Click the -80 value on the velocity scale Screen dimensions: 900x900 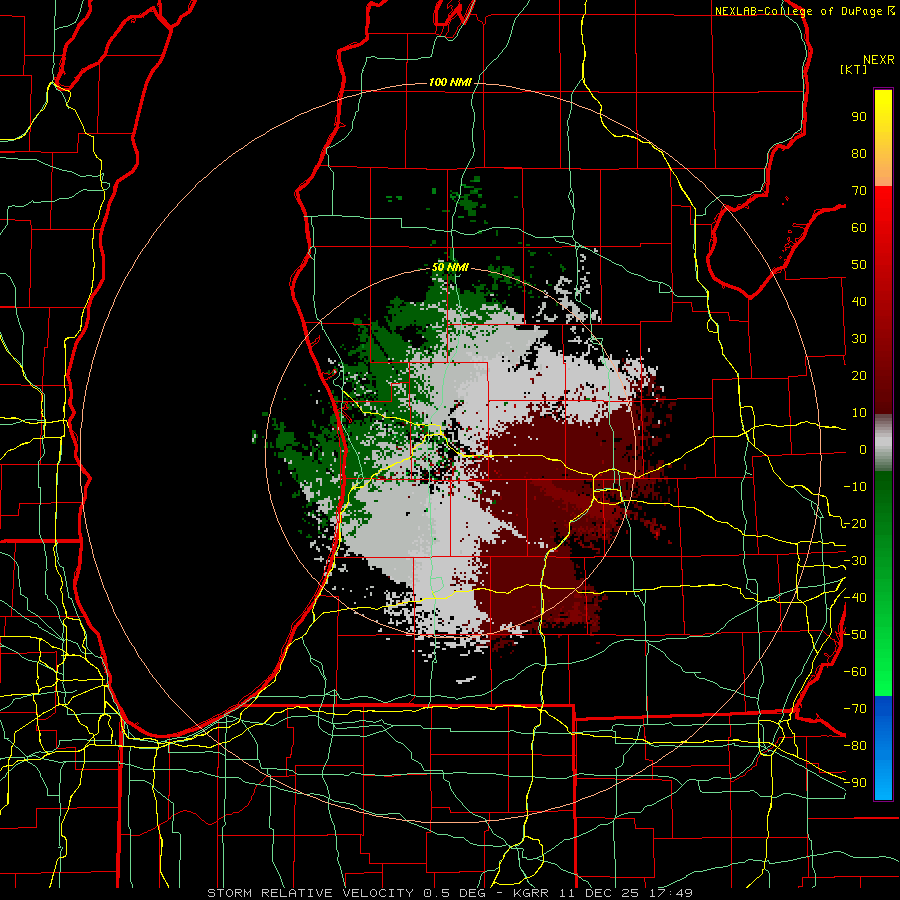coord(855,746)
